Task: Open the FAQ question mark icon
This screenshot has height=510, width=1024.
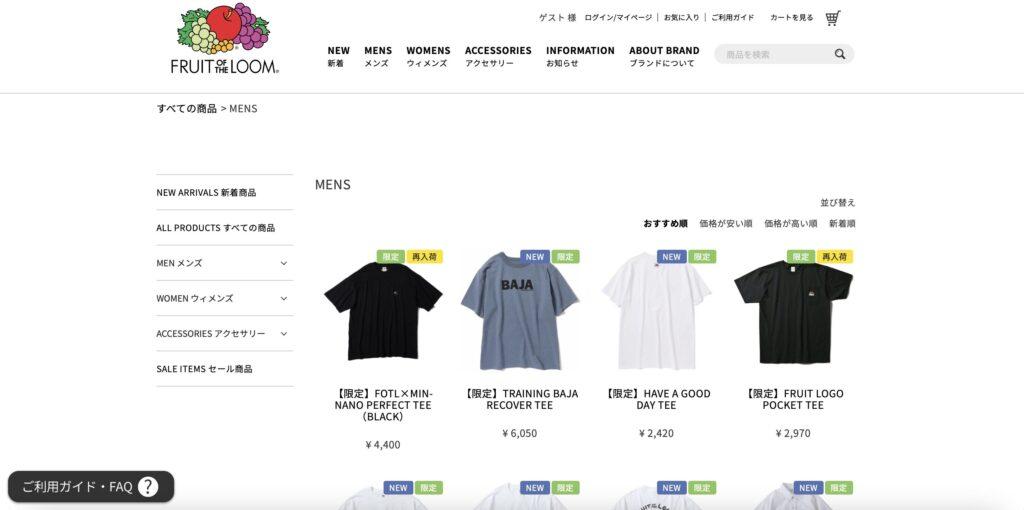Action: click(x=148, y=486)
